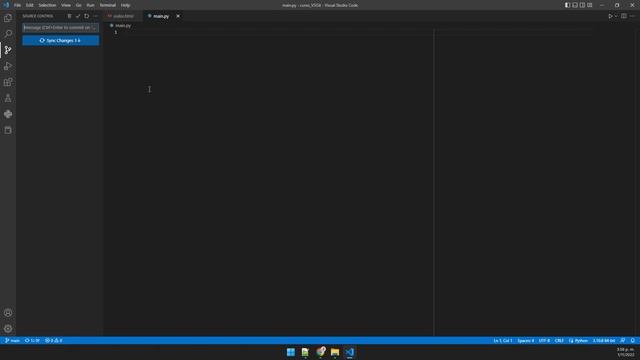Open editor more actions ellipsis
Viewport: 640px width, 360px height.
(x=632, y=16)
